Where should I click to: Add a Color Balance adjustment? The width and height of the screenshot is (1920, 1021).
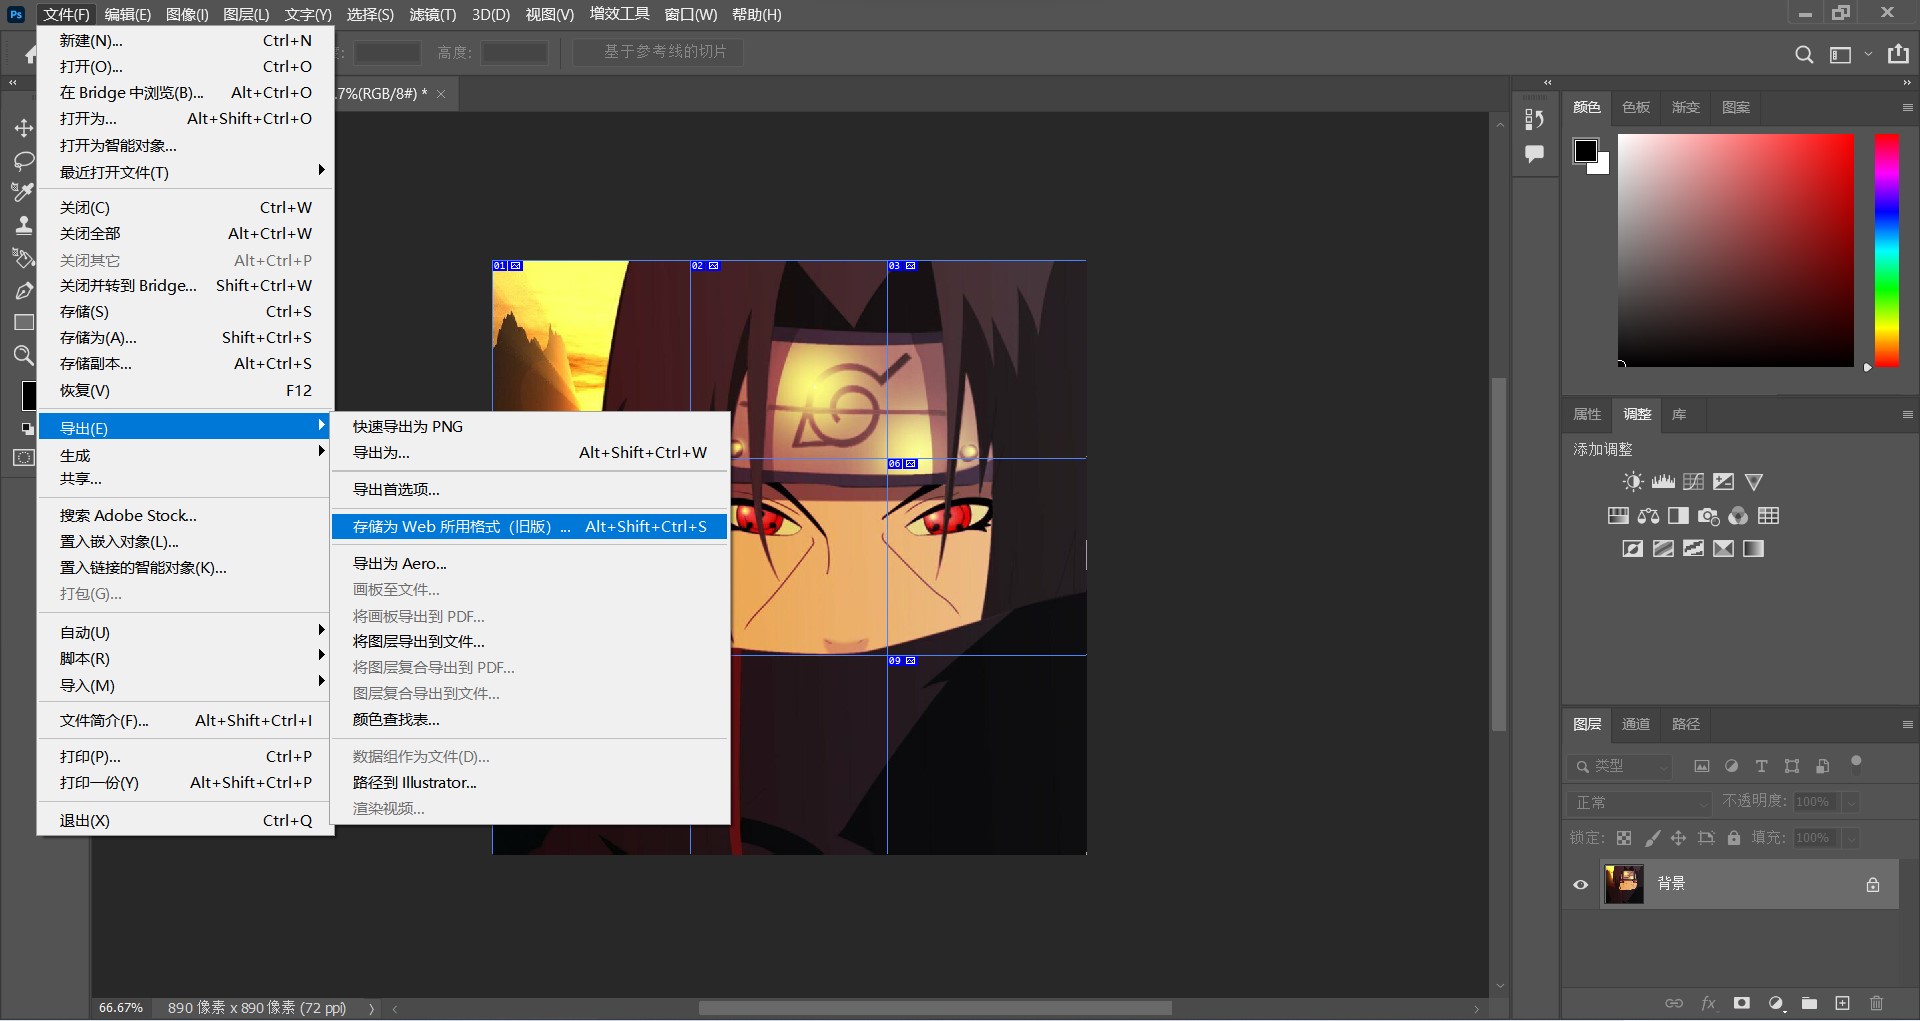click(1648, 516)
